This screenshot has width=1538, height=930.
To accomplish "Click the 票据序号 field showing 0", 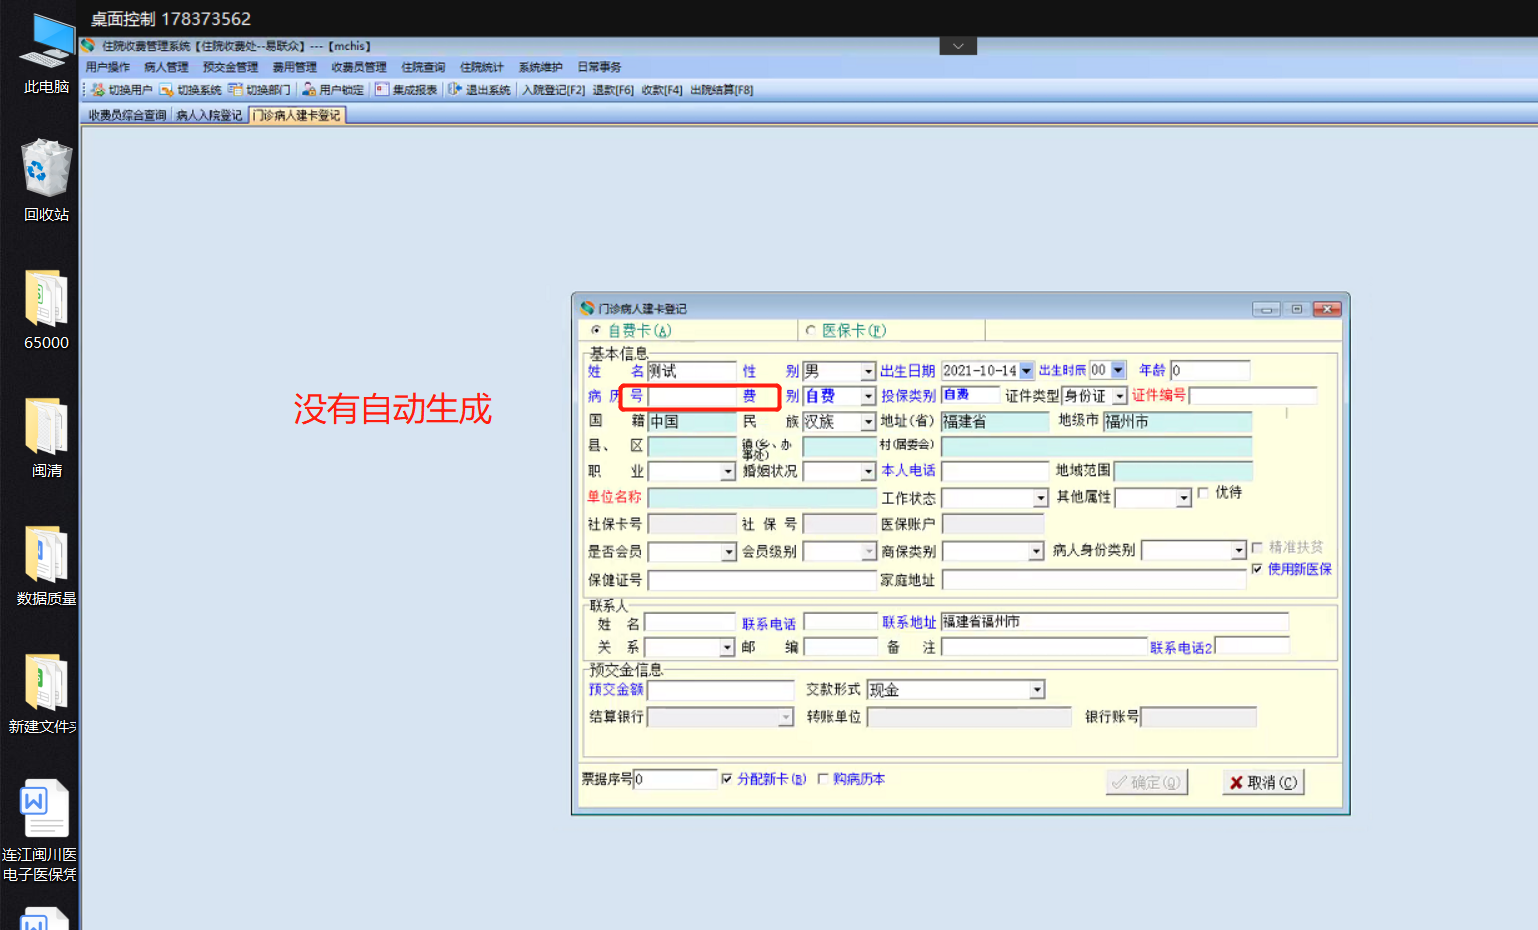I will point(675,780).
